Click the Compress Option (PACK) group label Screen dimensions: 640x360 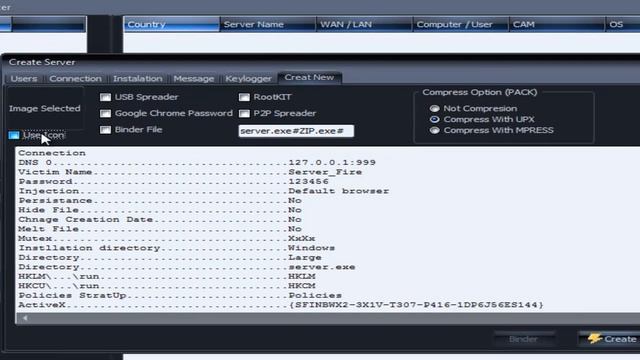click(480, 92)
